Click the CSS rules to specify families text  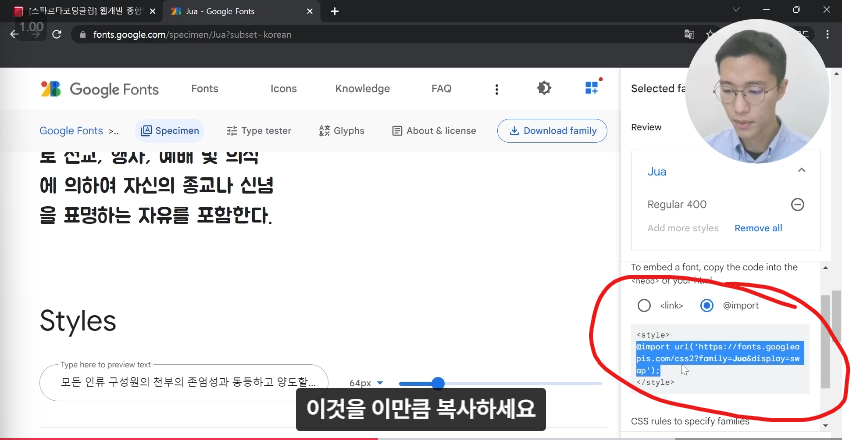(690, 422)
